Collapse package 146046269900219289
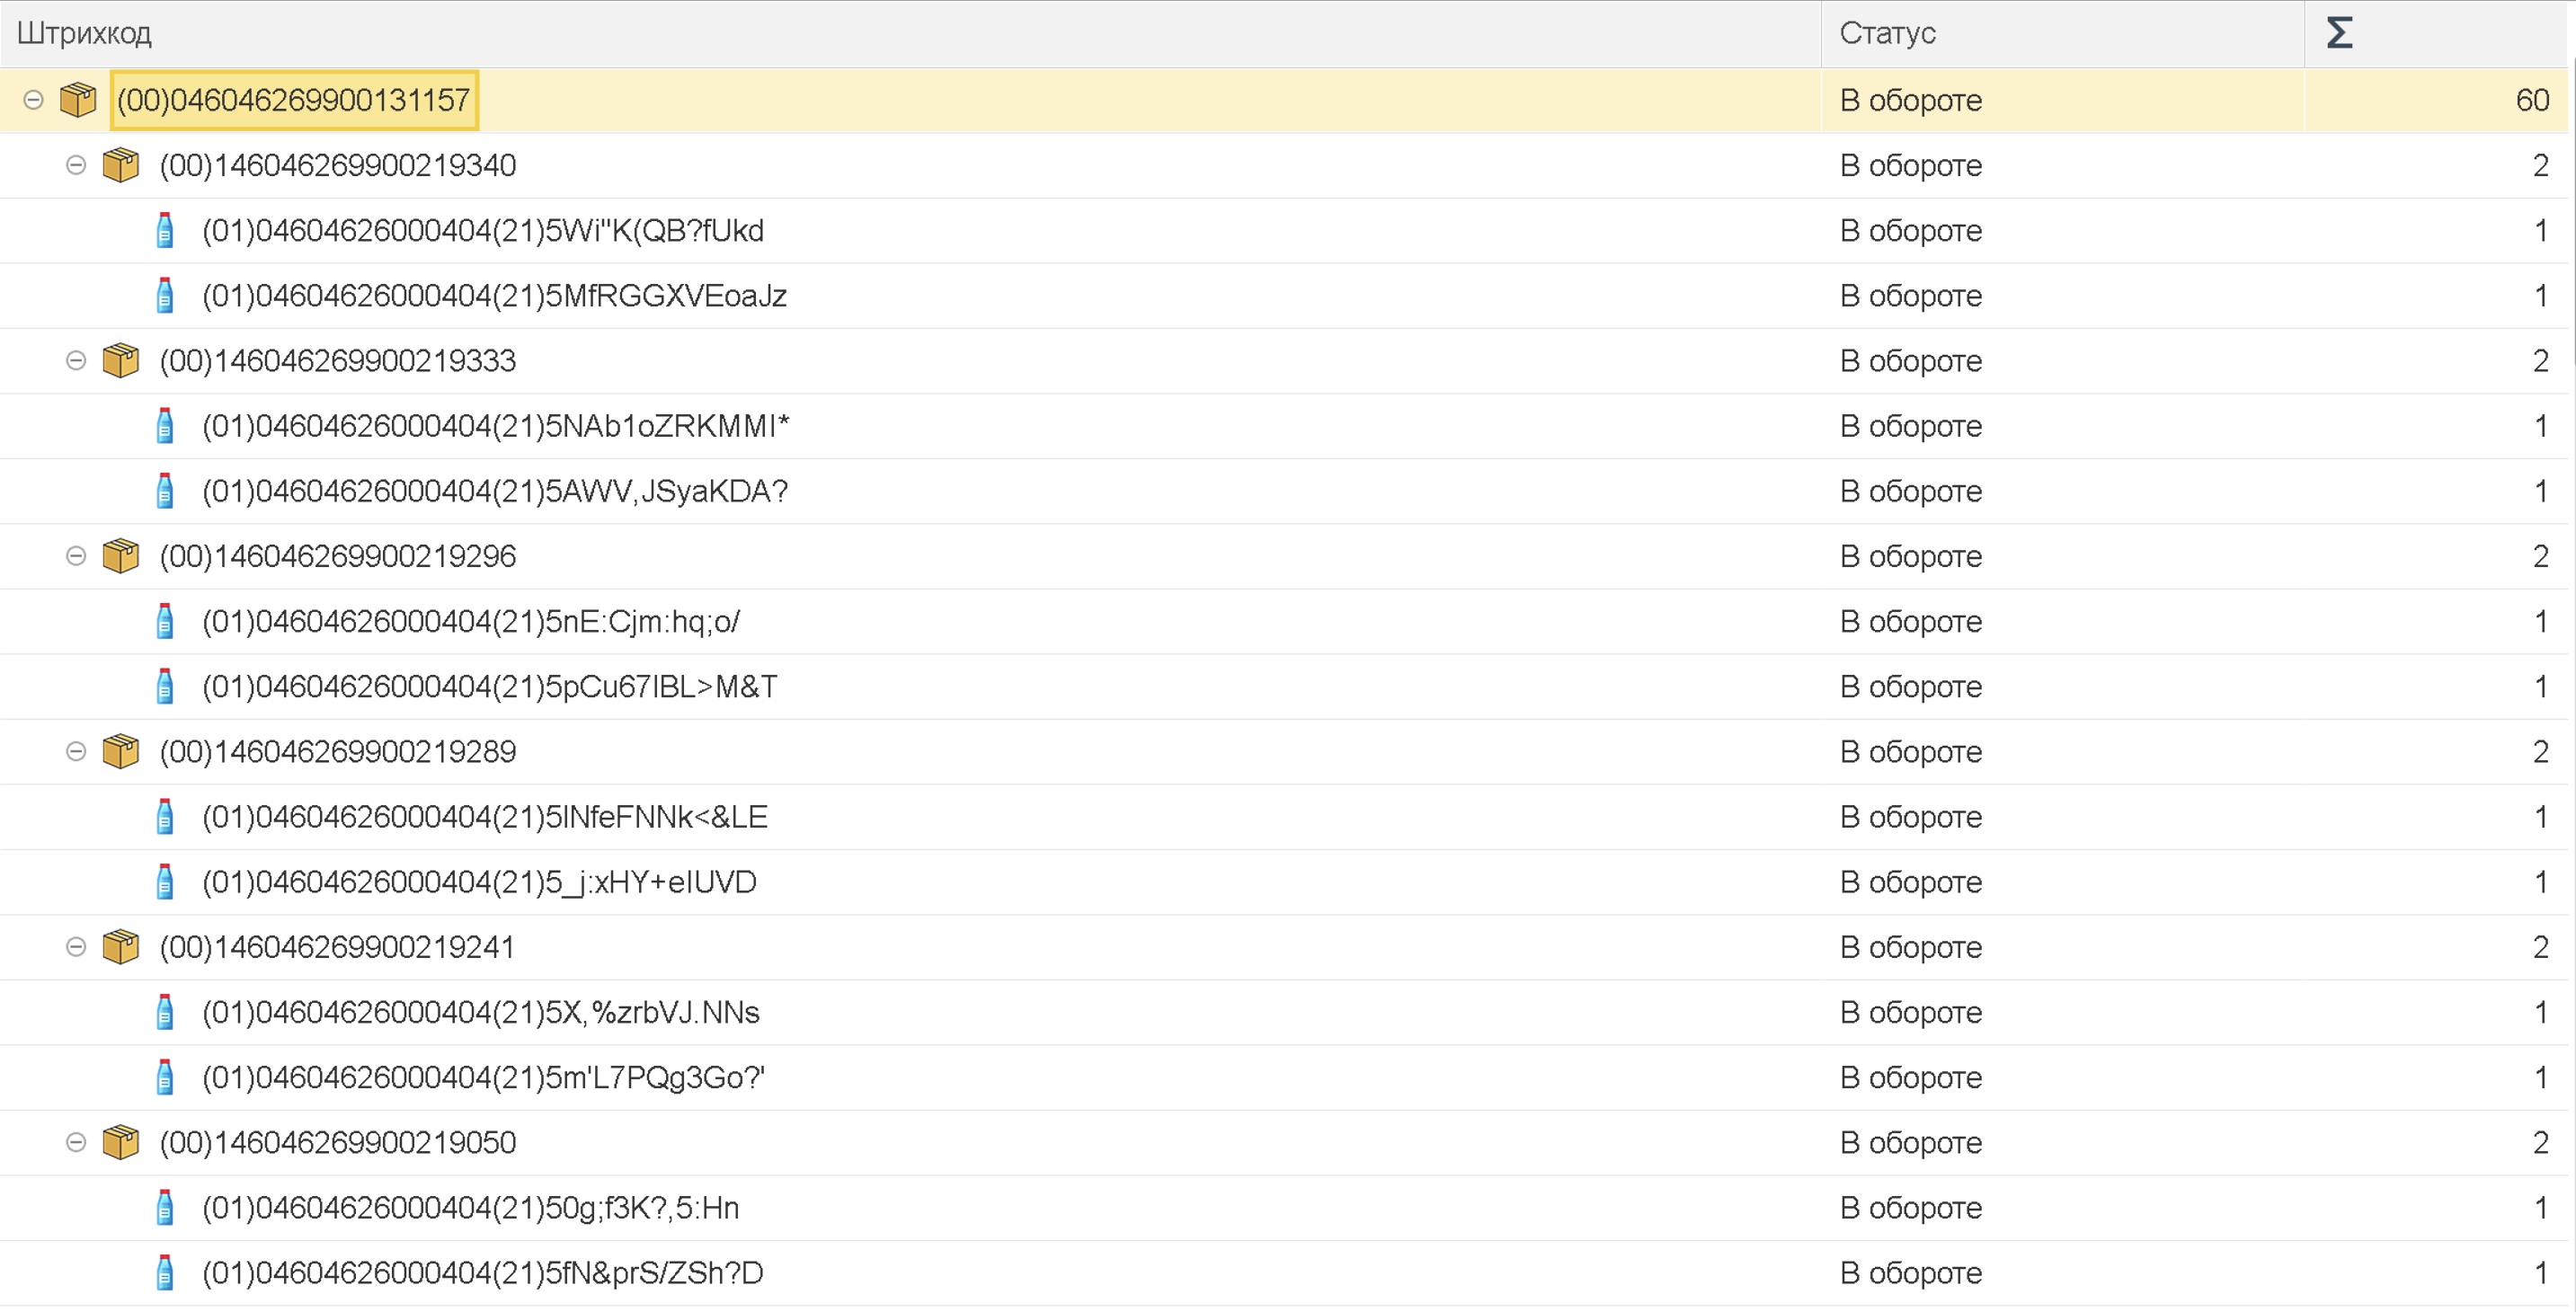Viewport: 2576px width, 1312px height. pyautogui.click(x=76, y=752)
